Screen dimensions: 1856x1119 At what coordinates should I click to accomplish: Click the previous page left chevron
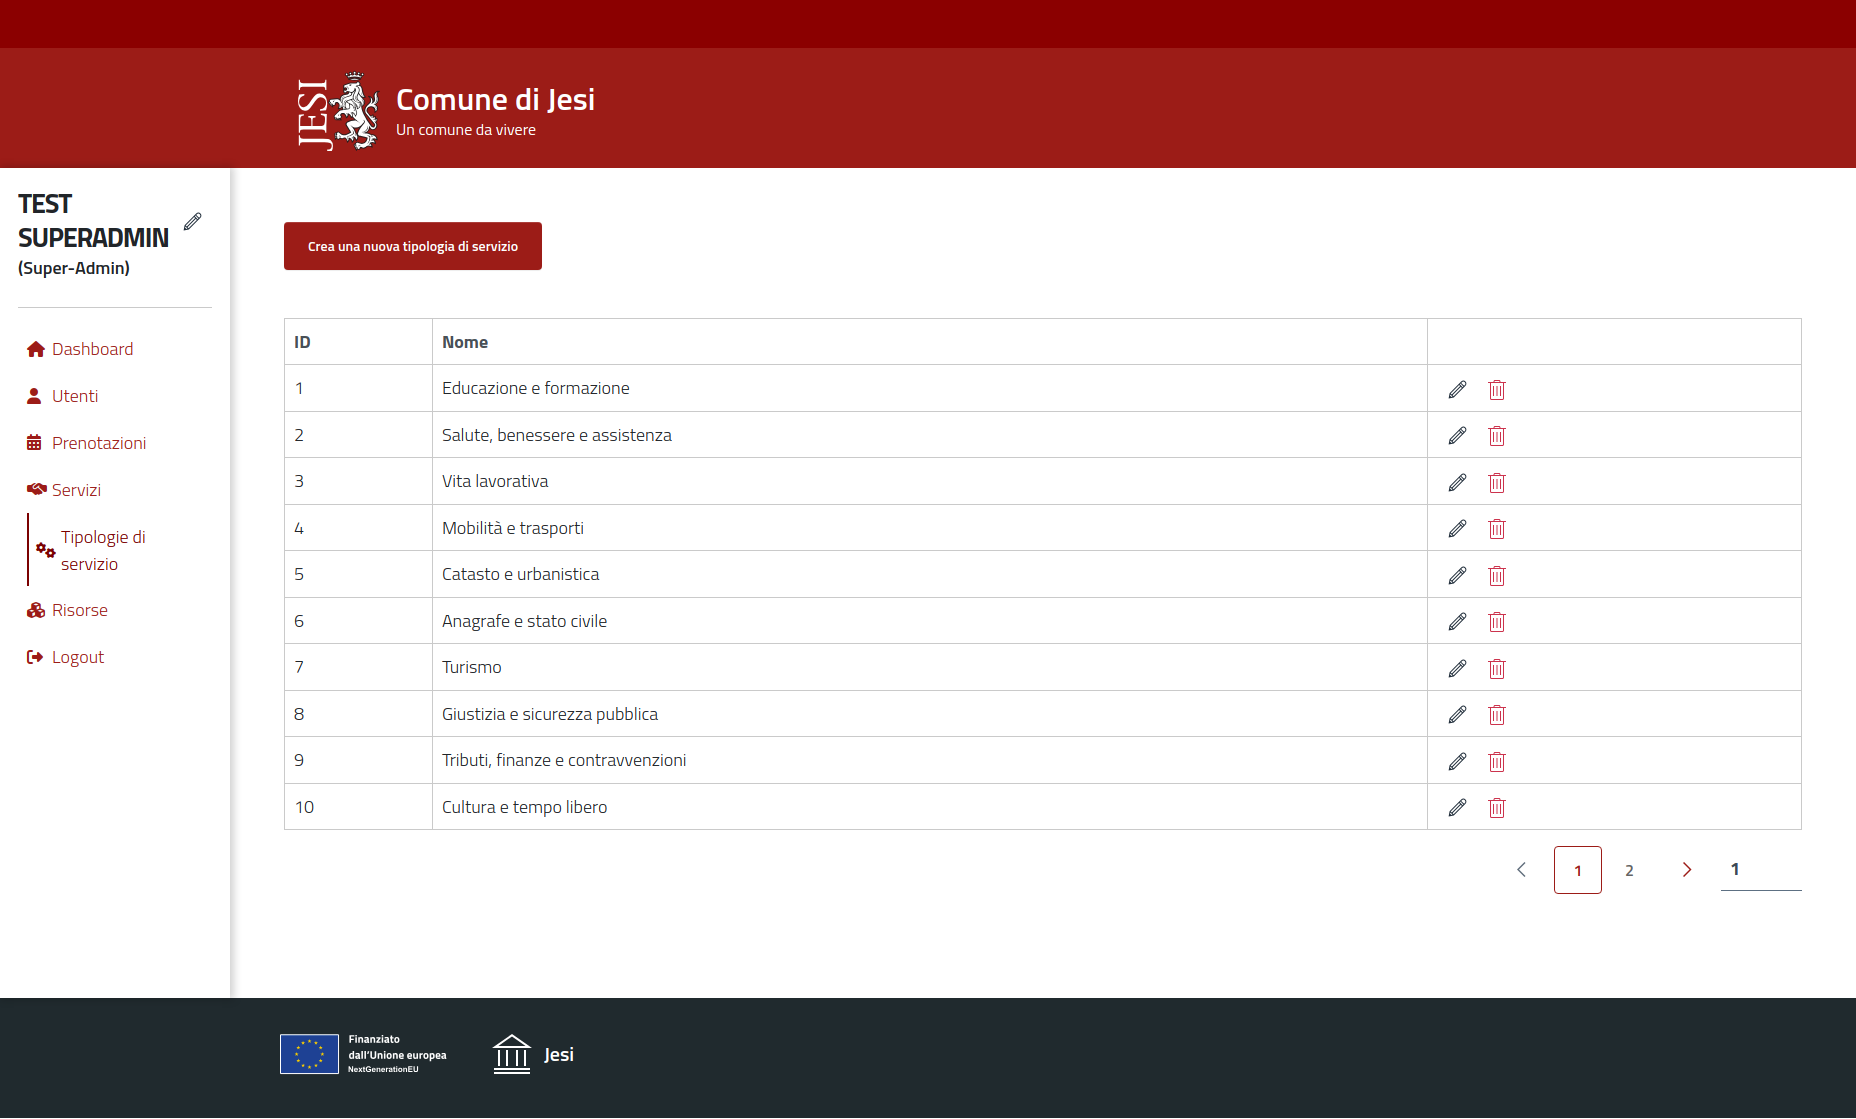click(1521, 870)
